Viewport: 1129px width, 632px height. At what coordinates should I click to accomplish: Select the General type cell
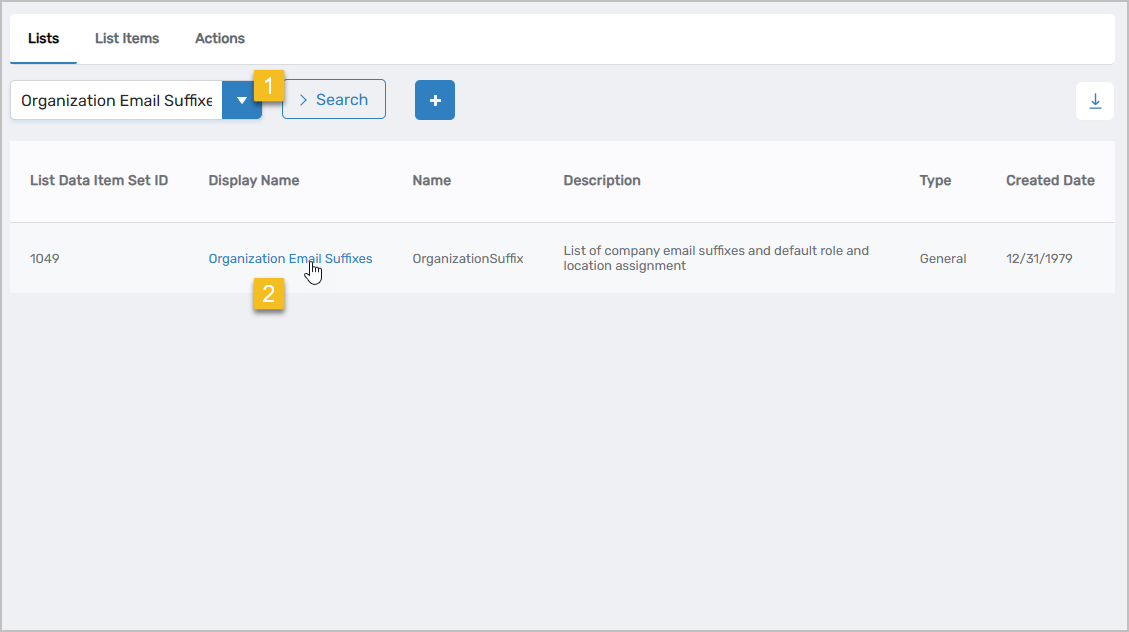pos(943,259)
